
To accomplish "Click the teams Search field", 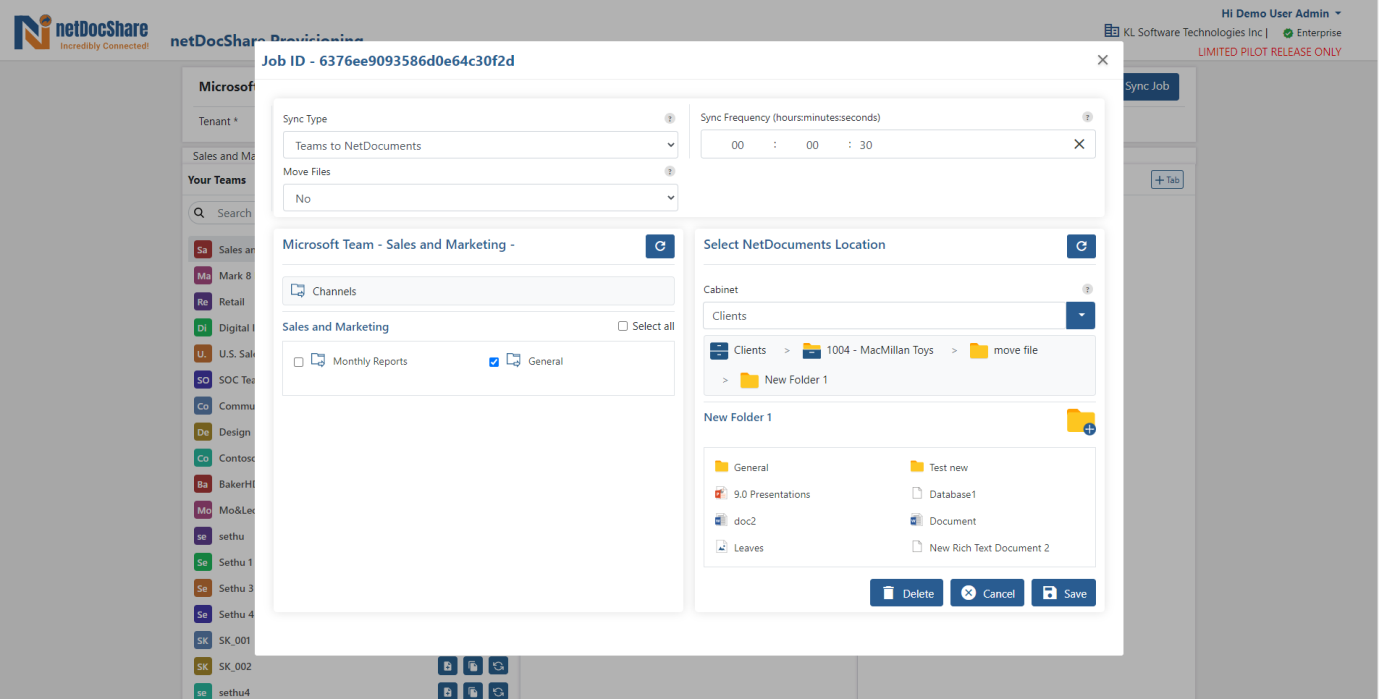I will 222,213.
